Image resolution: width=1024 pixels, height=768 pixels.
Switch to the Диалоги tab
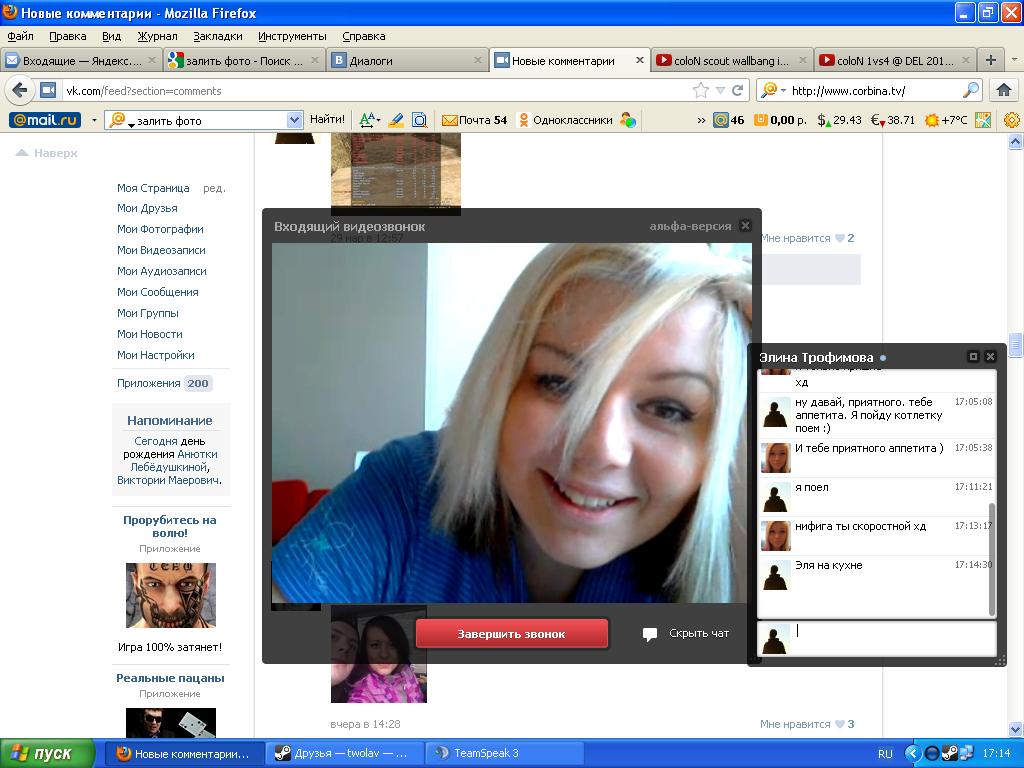click(x=406, y=61)
